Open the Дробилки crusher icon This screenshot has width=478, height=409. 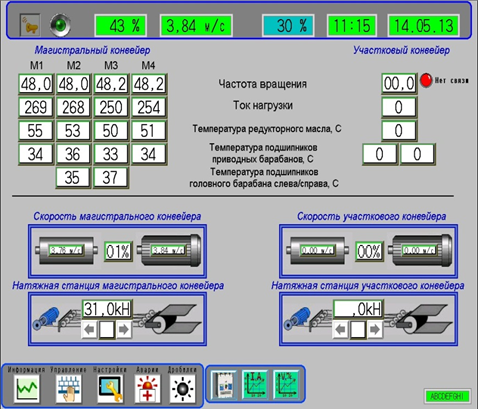click(182, 388)
